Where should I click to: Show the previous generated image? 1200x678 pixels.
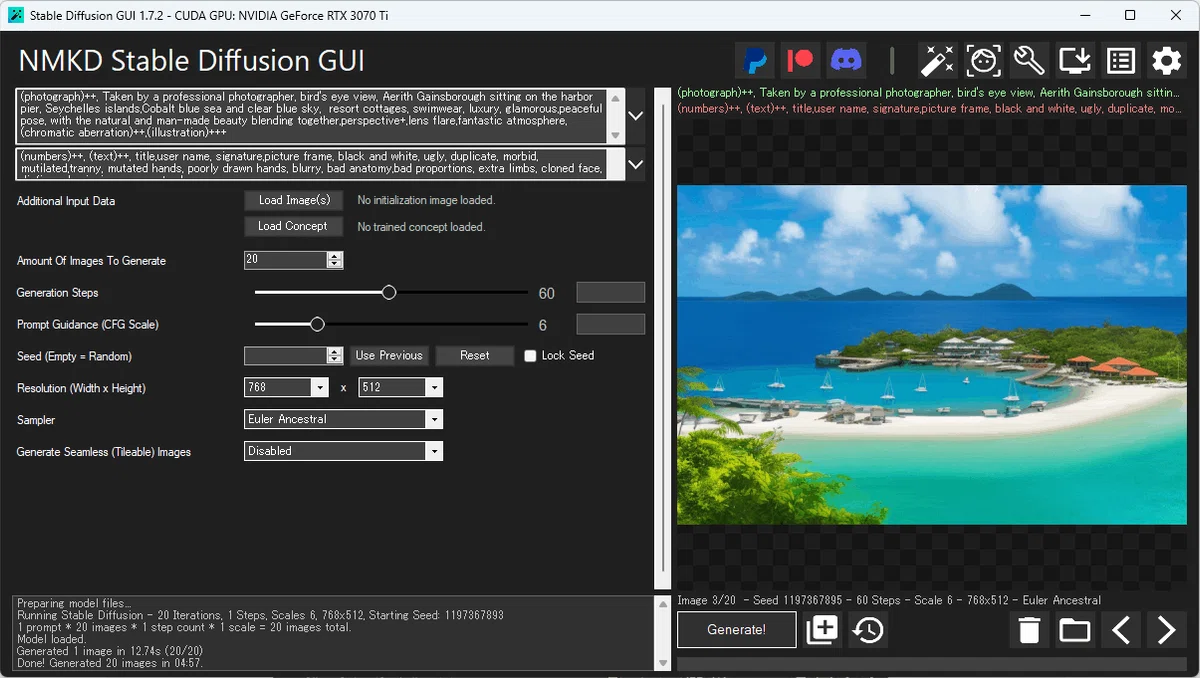[1121, 630]
